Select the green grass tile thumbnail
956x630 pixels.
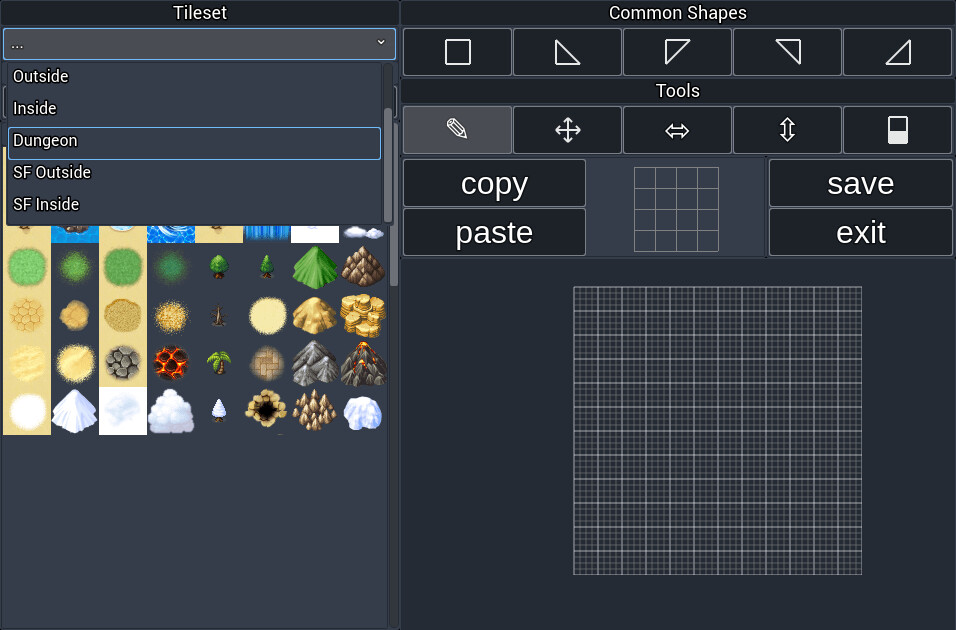(27, 266)
